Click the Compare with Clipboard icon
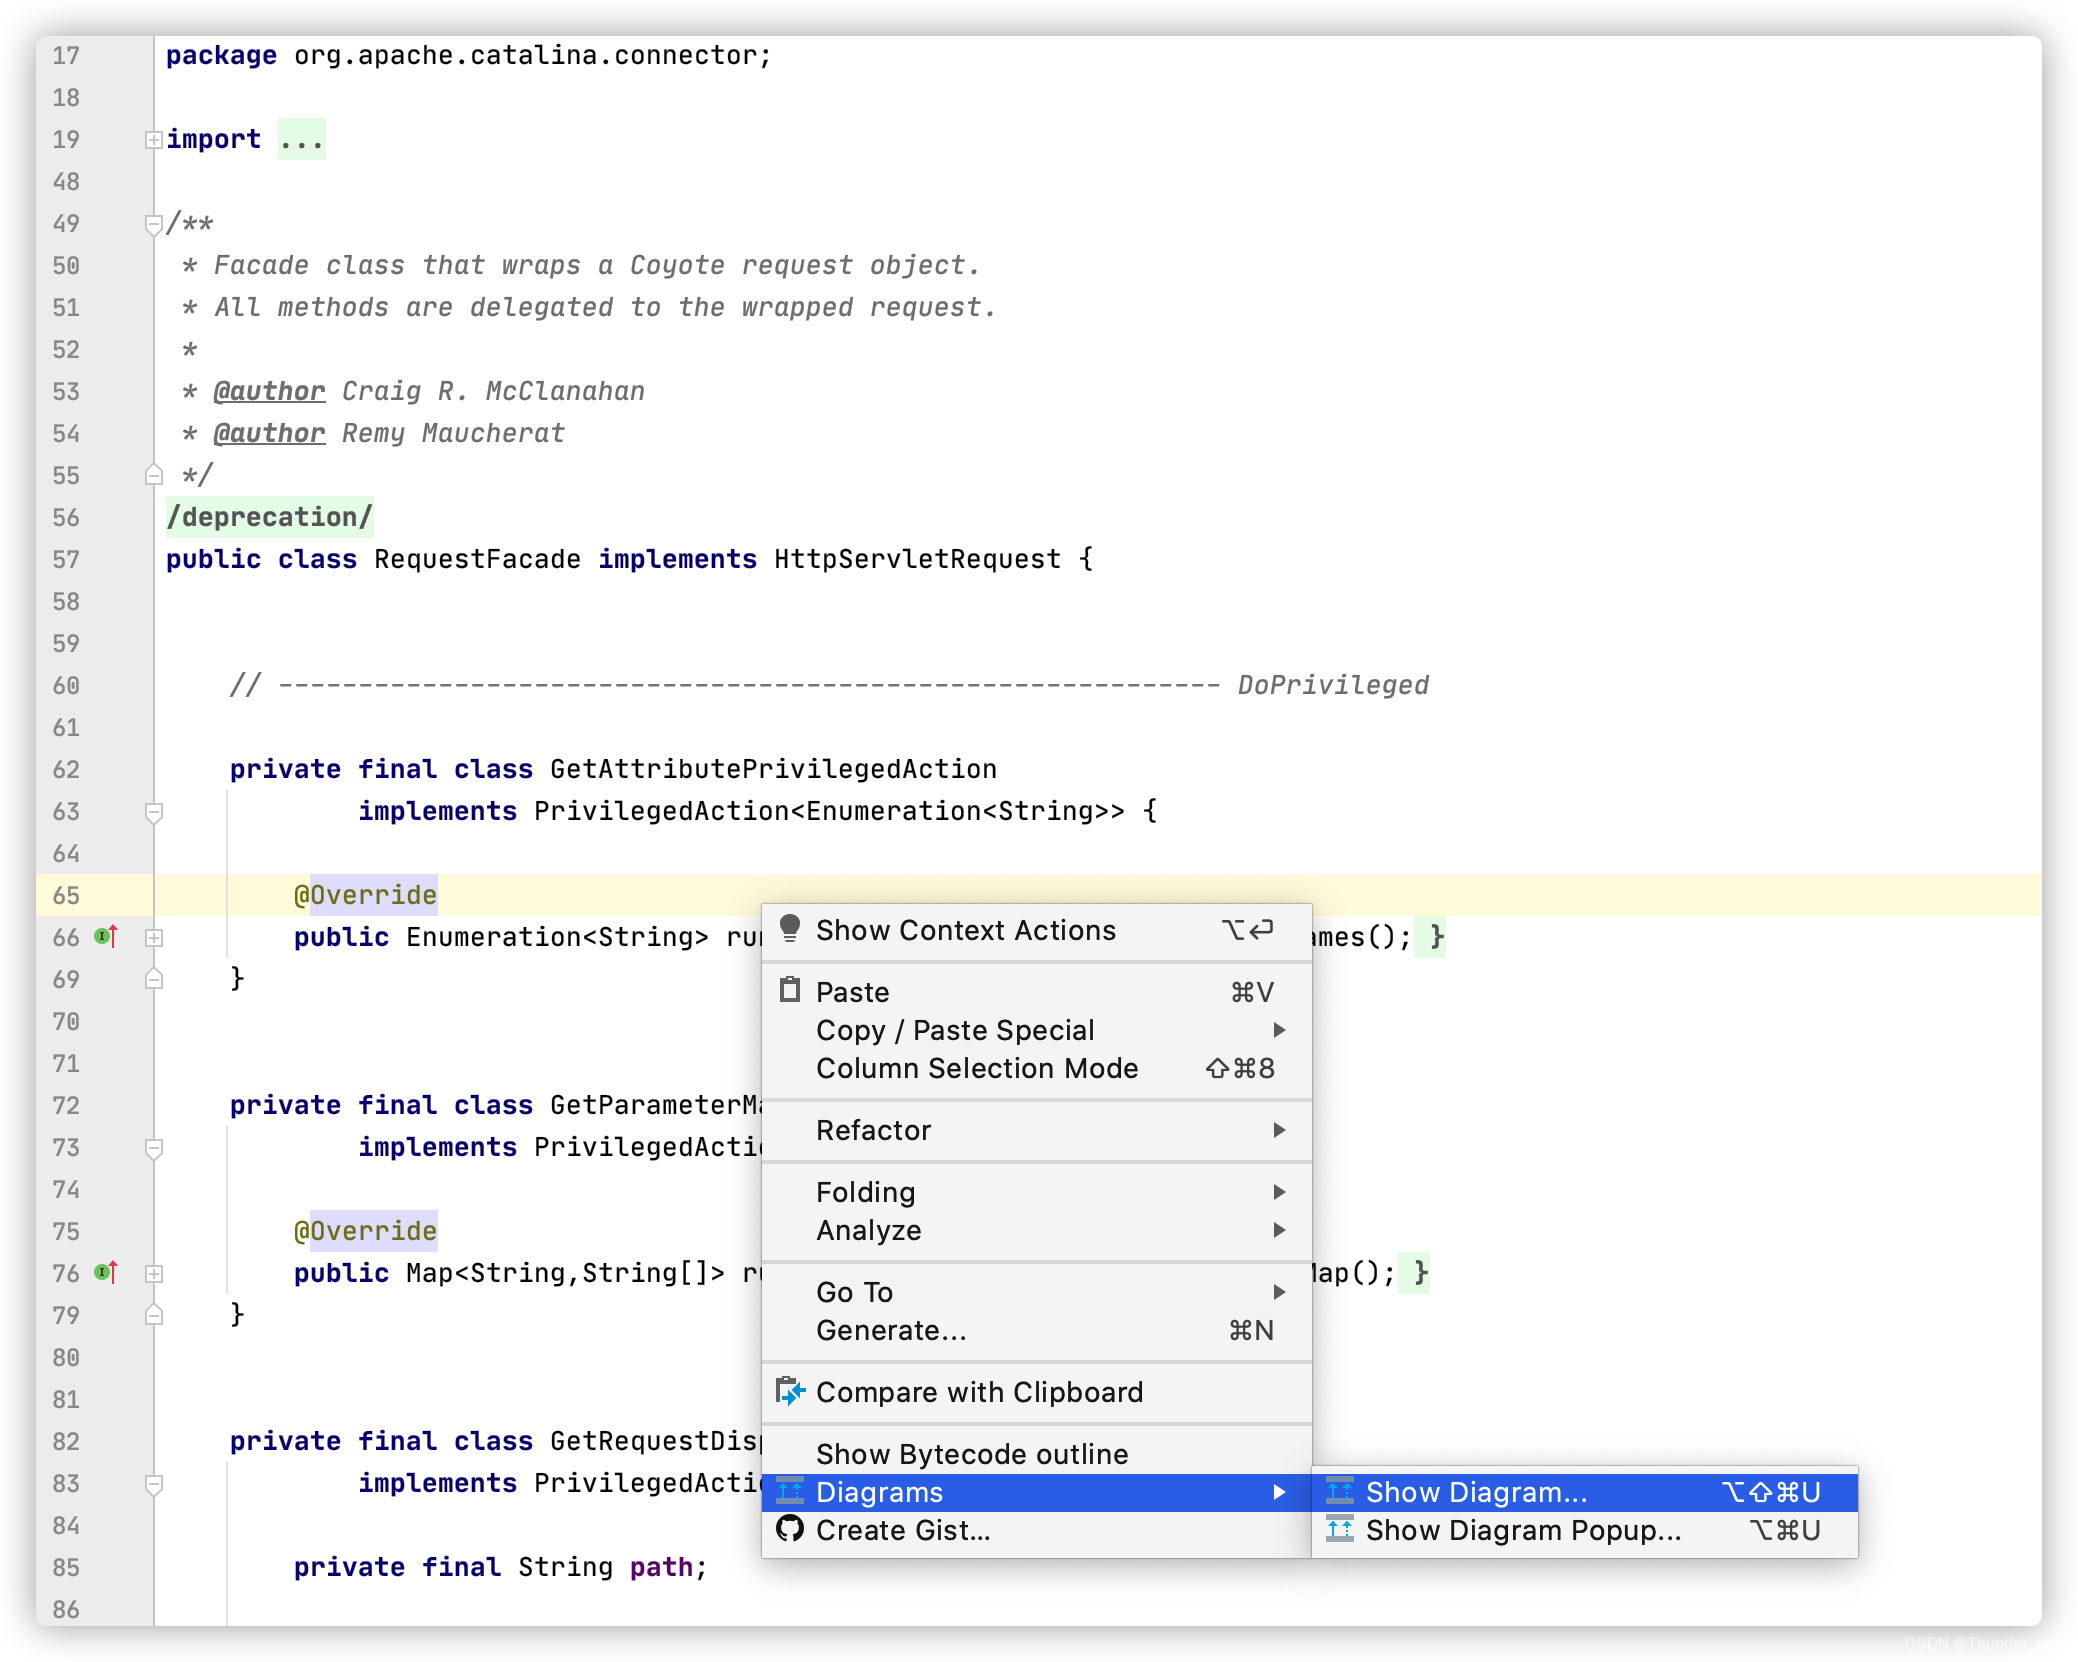Image resolution: width=2078 pixels, height=1662 pixels. (x=789, y=1391)
